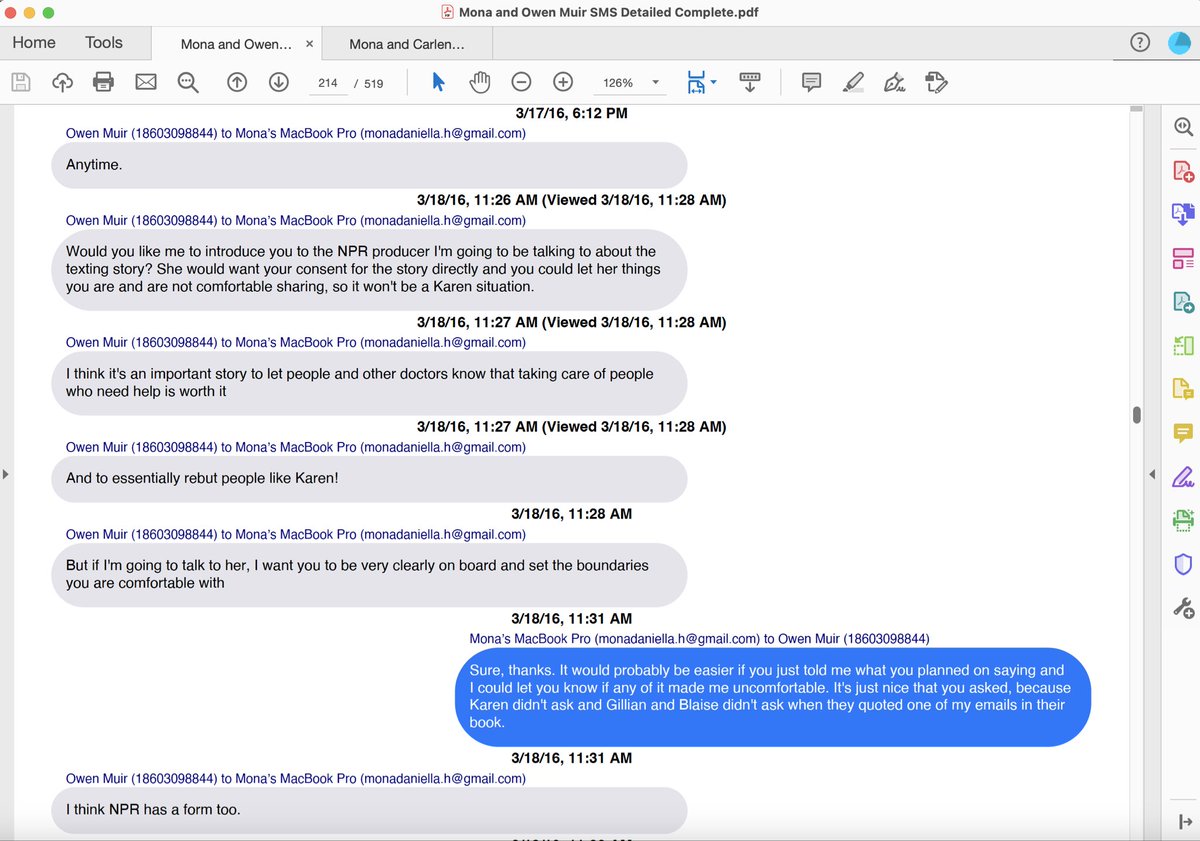The height and width of the screenshot is (841, 1200).
Task: Open Scan & OCR tool in sidebar
Action: [1183, 520]
